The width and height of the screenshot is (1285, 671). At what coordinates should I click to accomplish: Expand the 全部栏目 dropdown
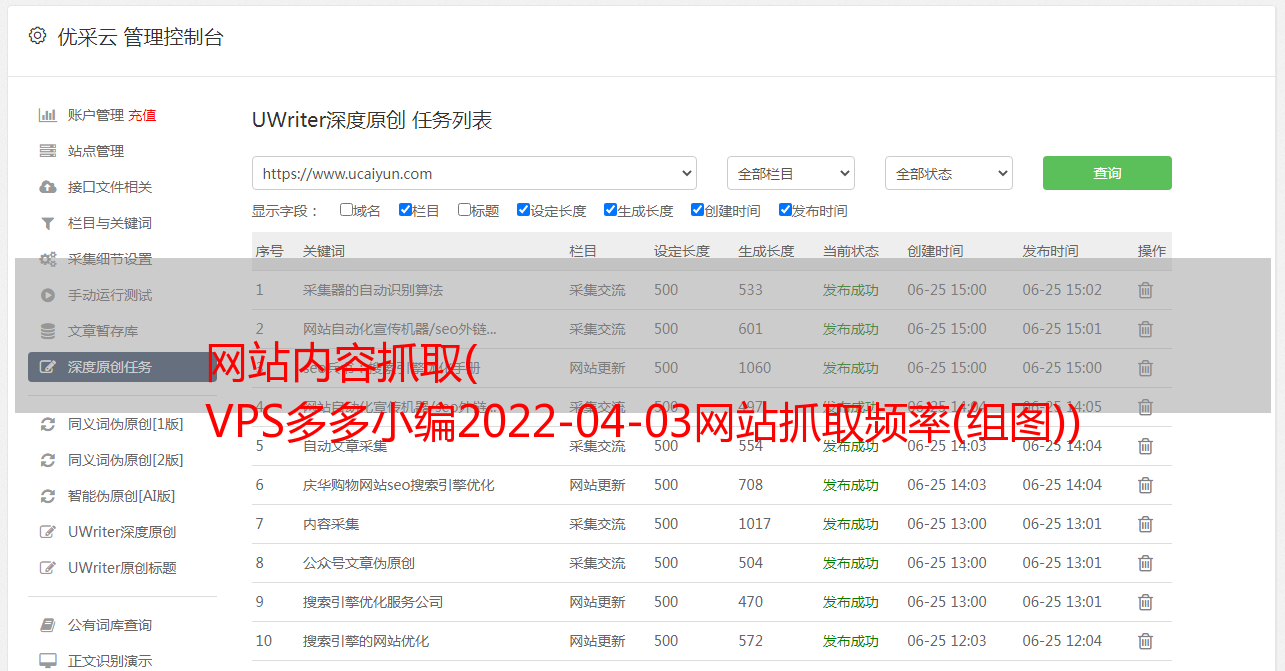[x=790, y=173]
